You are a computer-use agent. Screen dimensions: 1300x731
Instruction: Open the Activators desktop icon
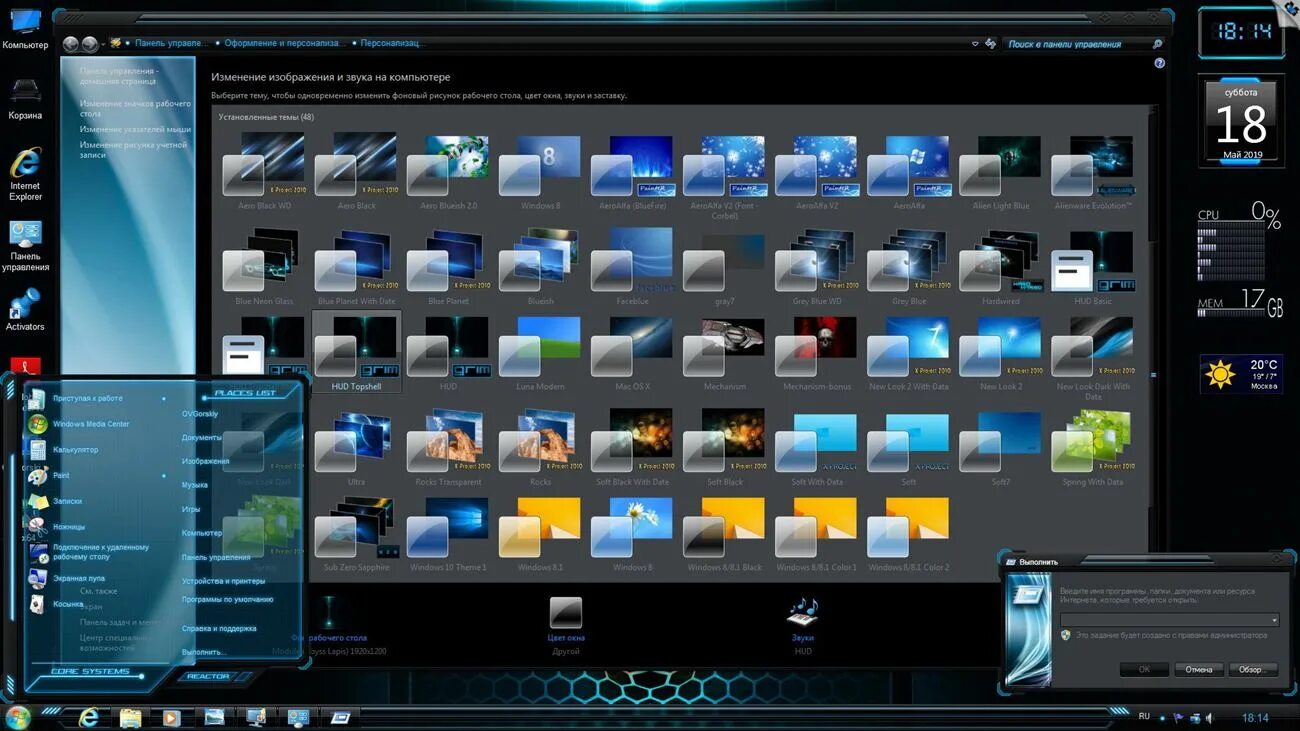coord(25,309)
